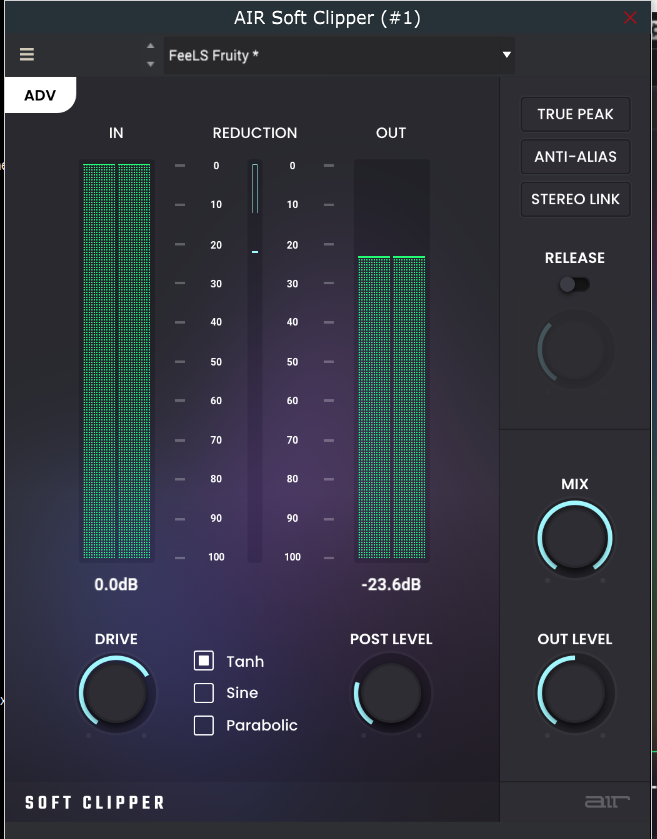Screen dimensions: 657x839
Task: Enable the Parabolic clipping mode checkbox
Action: click(204, 726)
